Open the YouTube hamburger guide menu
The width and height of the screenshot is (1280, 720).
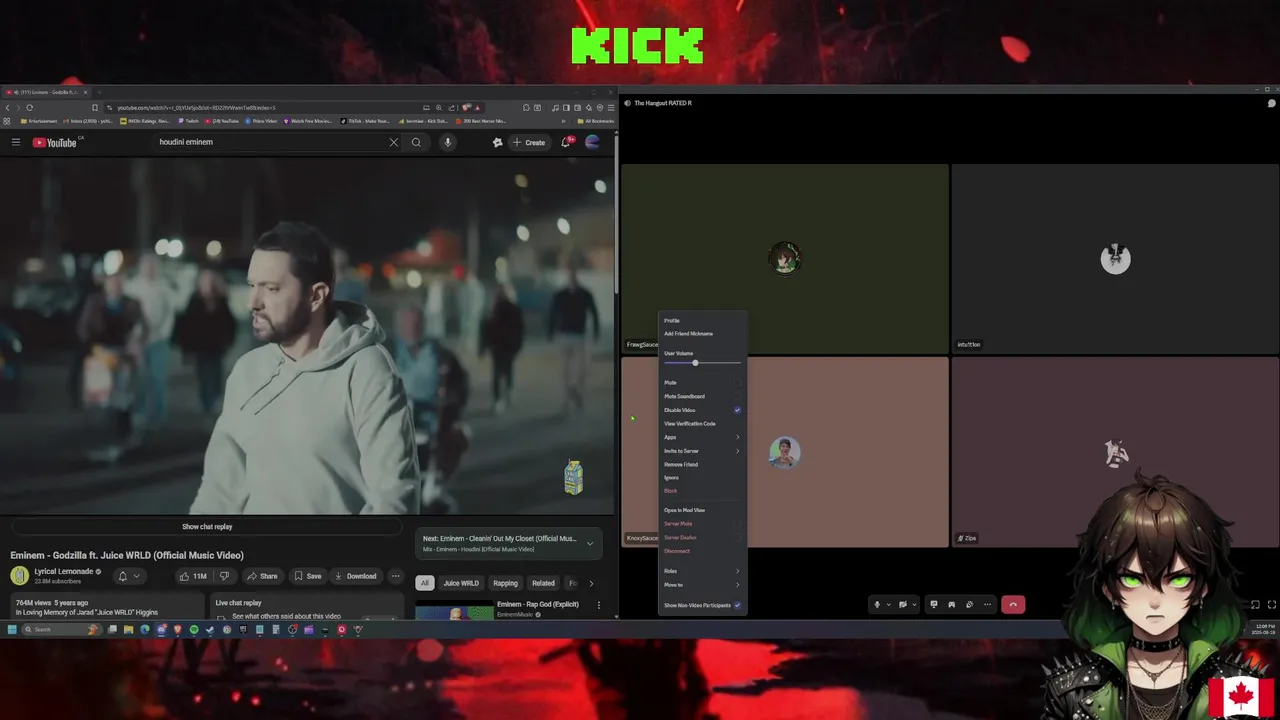(x=16, y=142)
